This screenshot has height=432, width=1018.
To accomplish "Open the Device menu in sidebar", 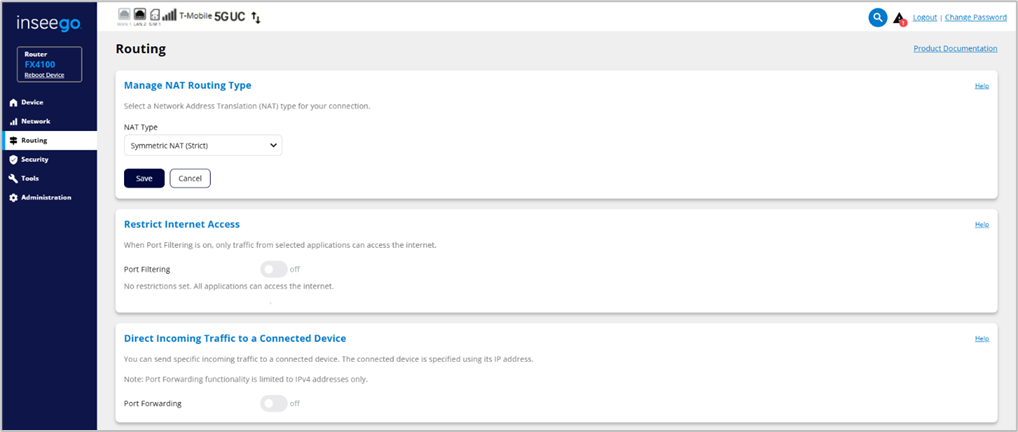I will [32, 102].
